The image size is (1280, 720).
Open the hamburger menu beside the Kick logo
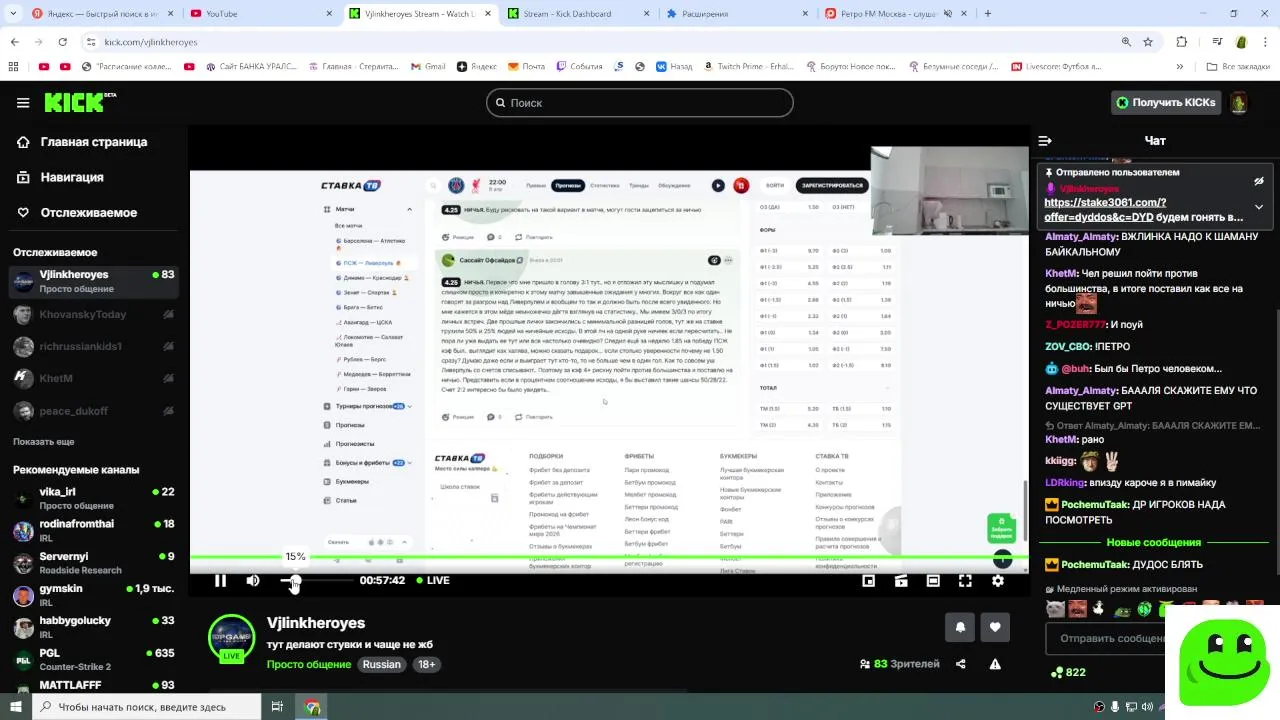click(23, 103)
